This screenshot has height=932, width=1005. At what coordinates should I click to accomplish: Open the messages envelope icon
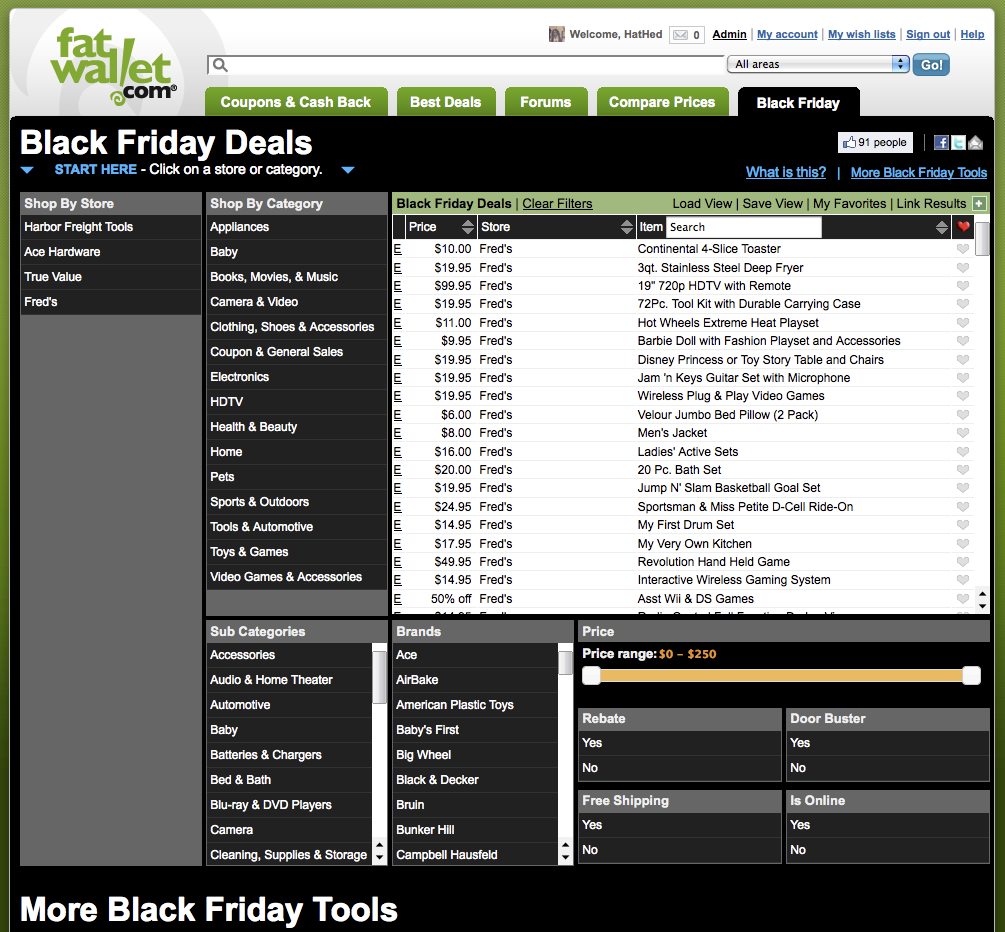click(680, 35)
